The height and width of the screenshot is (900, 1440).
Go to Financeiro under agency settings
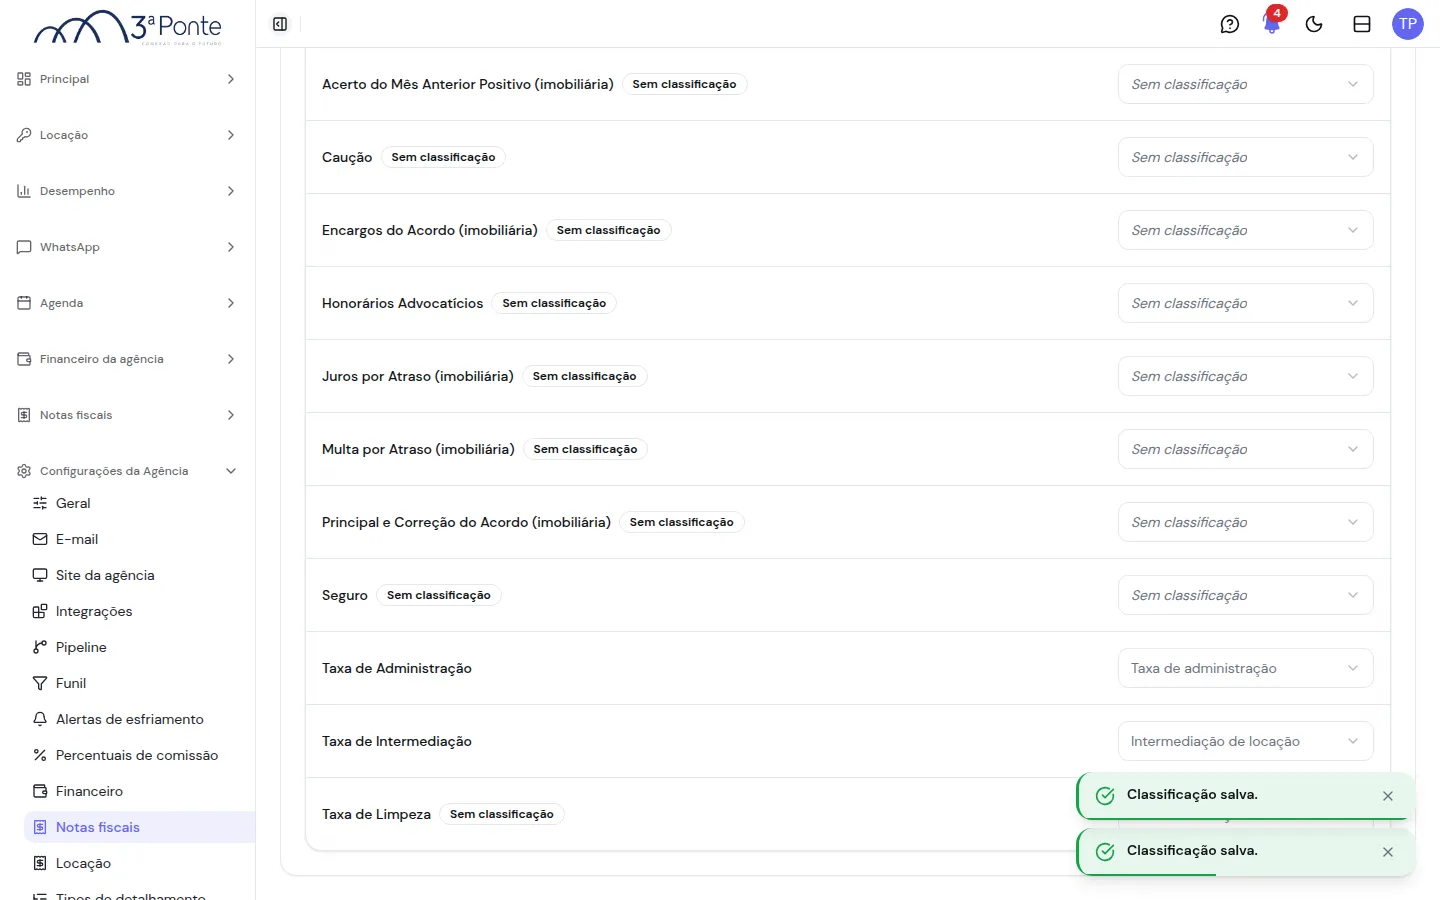[x=140, y=791]
